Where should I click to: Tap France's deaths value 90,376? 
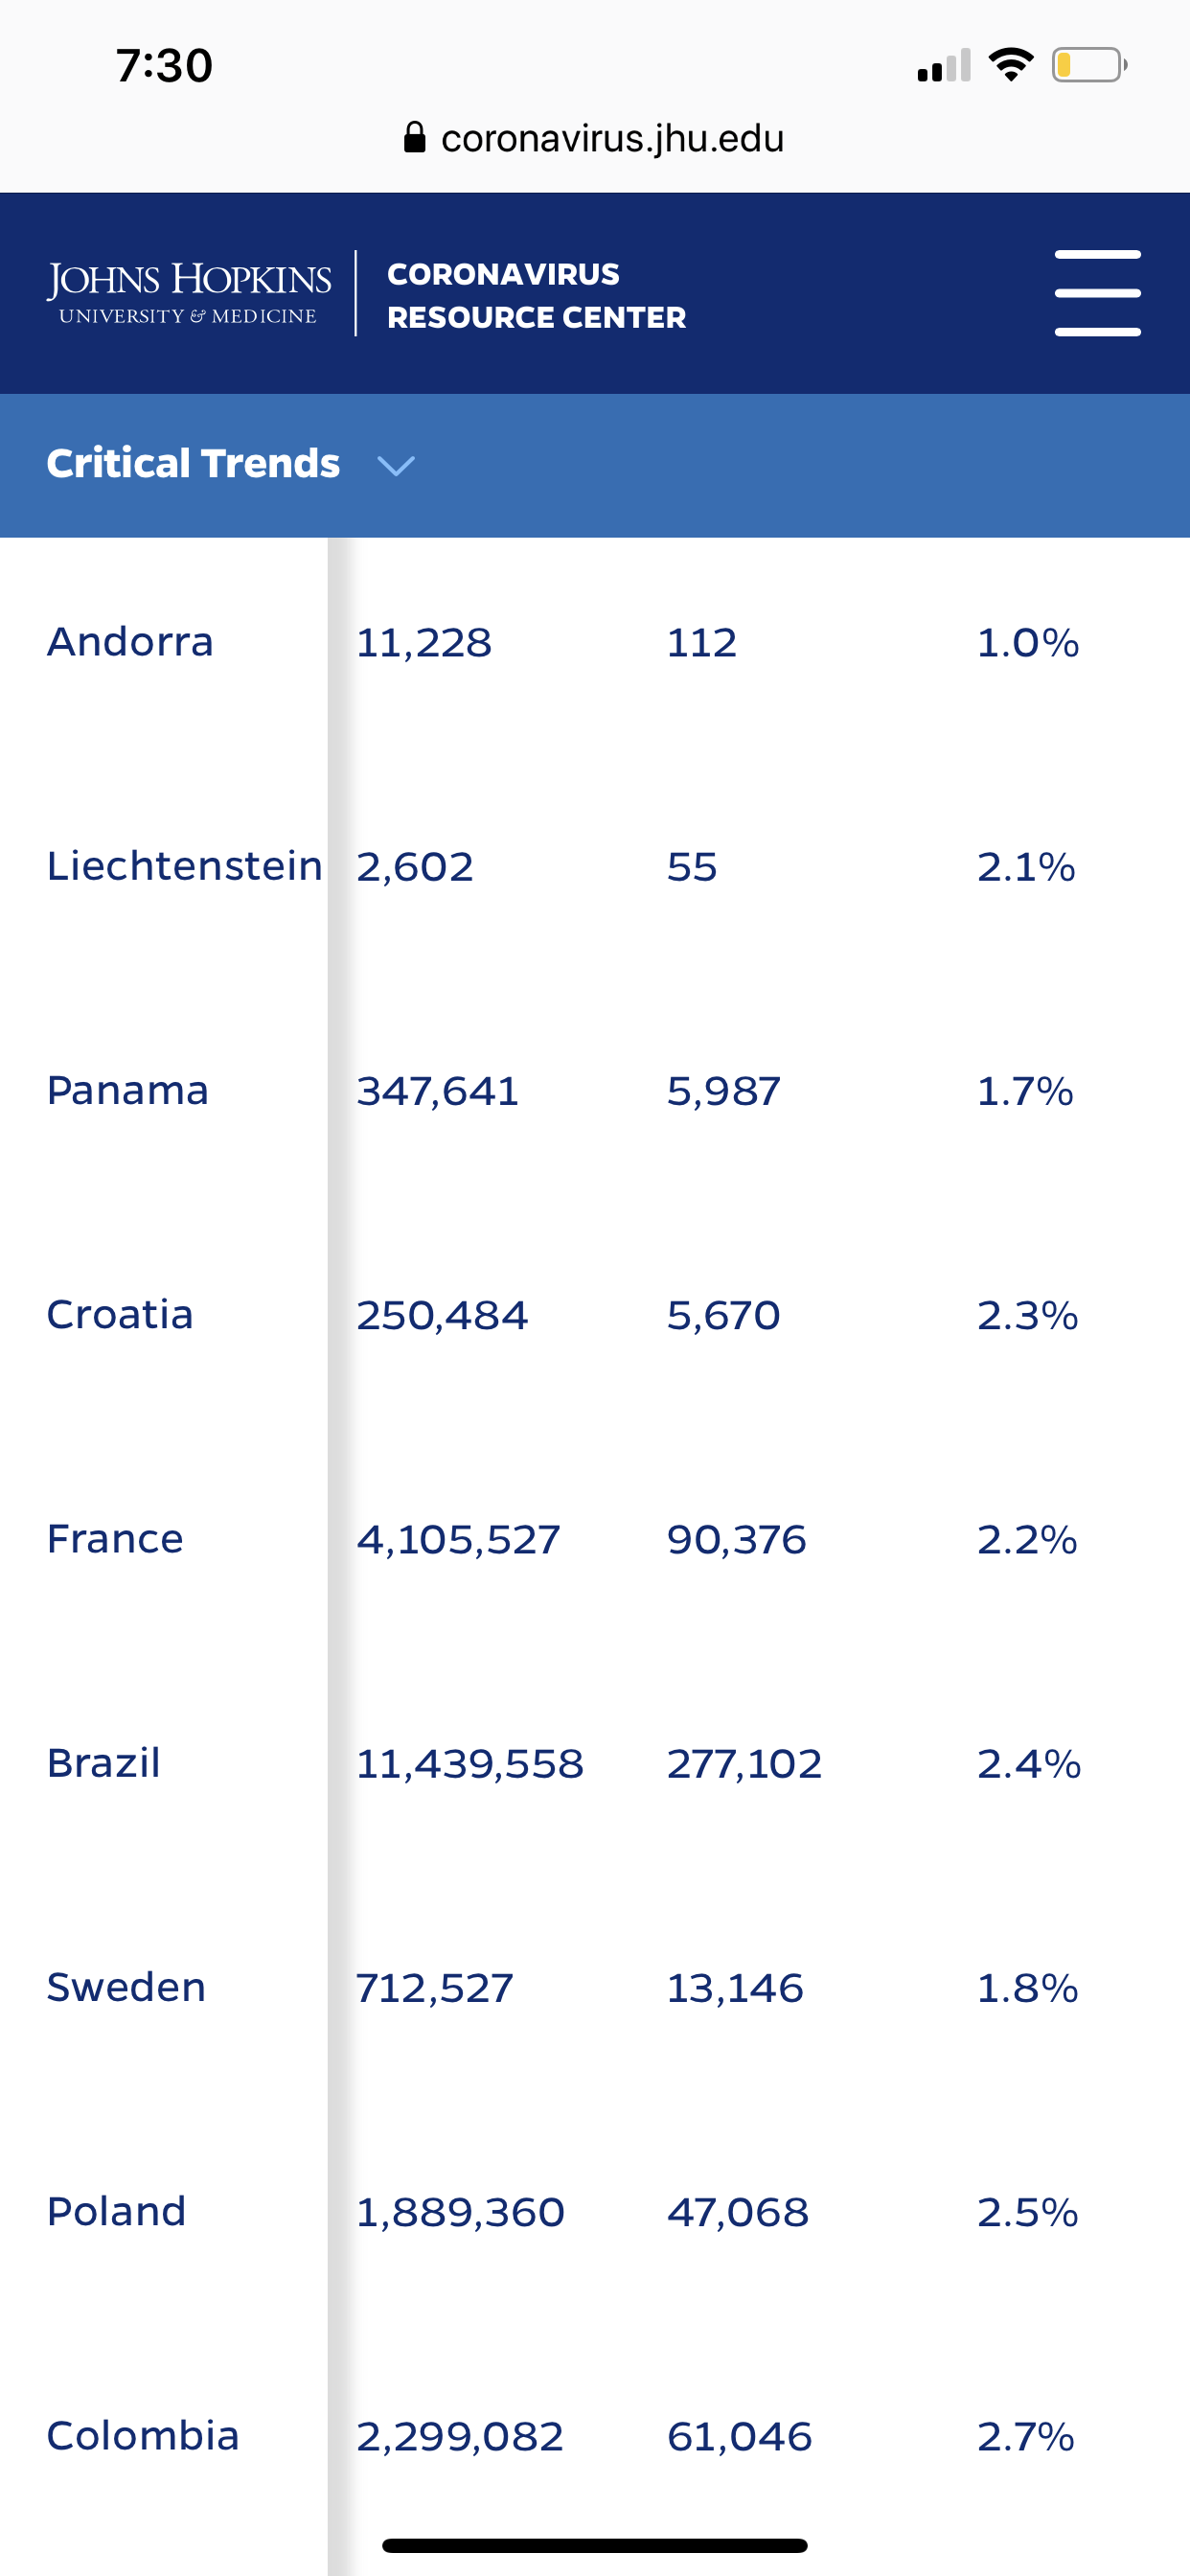pos(736,1539)
